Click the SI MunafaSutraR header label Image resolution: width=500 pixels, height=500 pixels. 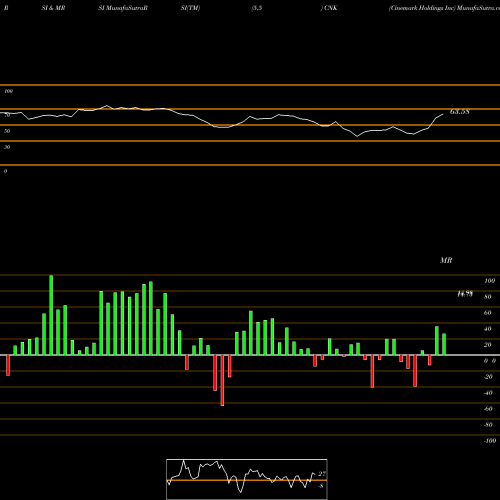pyautogui.click(x=123, y=8)
